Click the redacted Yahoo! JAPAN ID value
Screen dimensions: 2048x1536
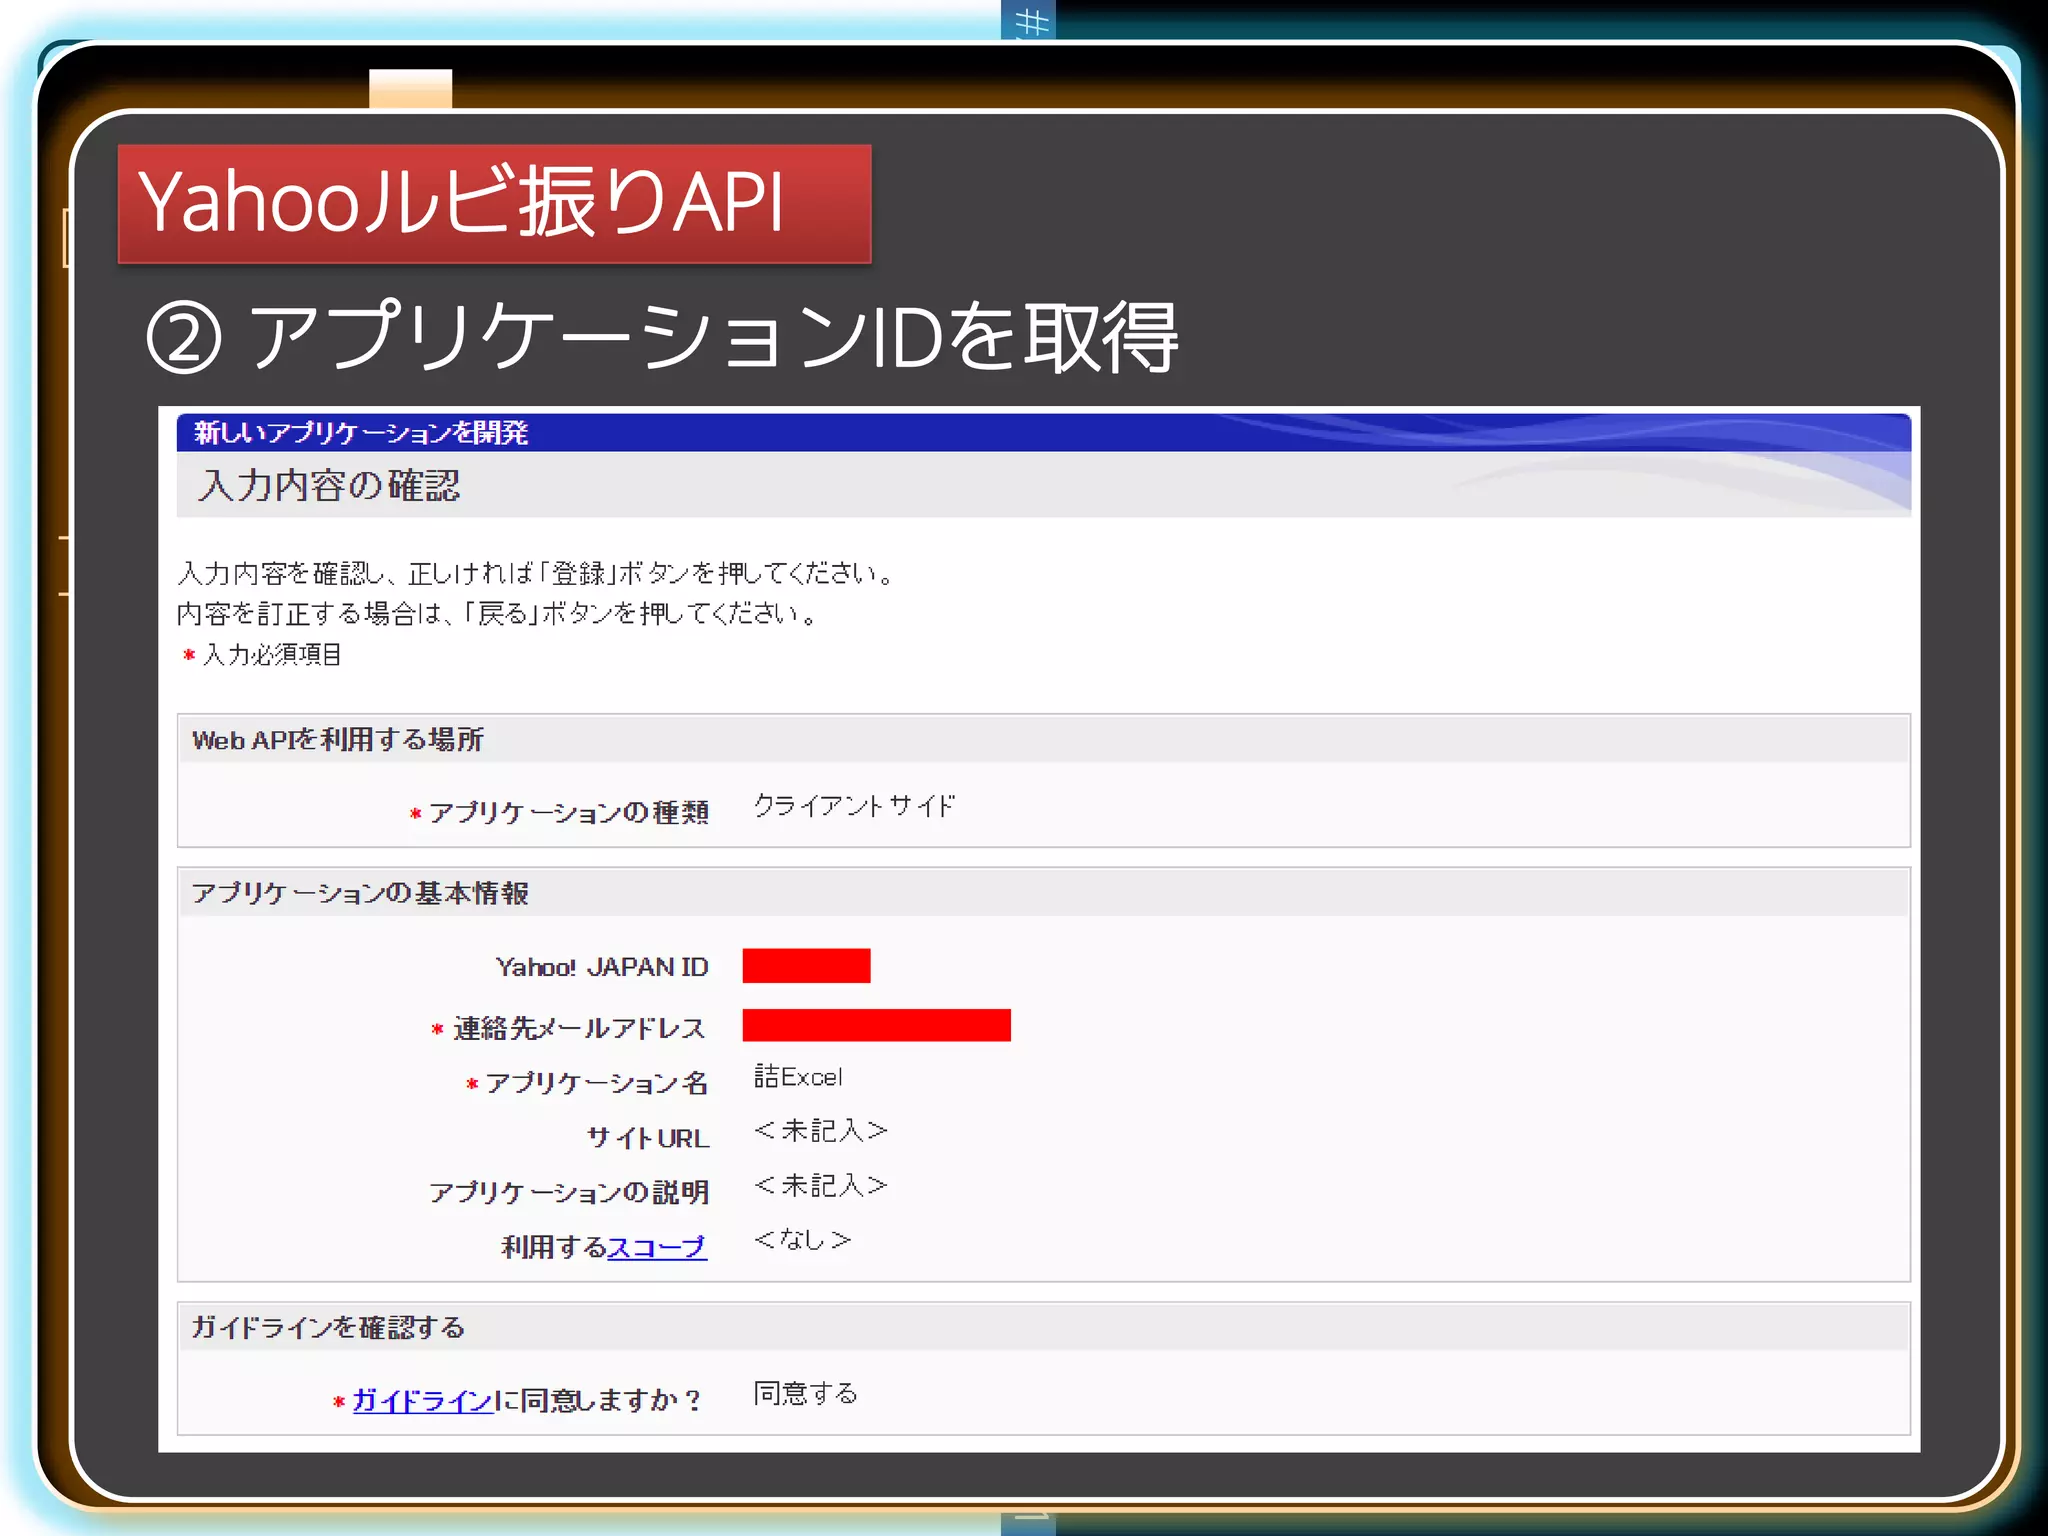(x=806, y=966)
